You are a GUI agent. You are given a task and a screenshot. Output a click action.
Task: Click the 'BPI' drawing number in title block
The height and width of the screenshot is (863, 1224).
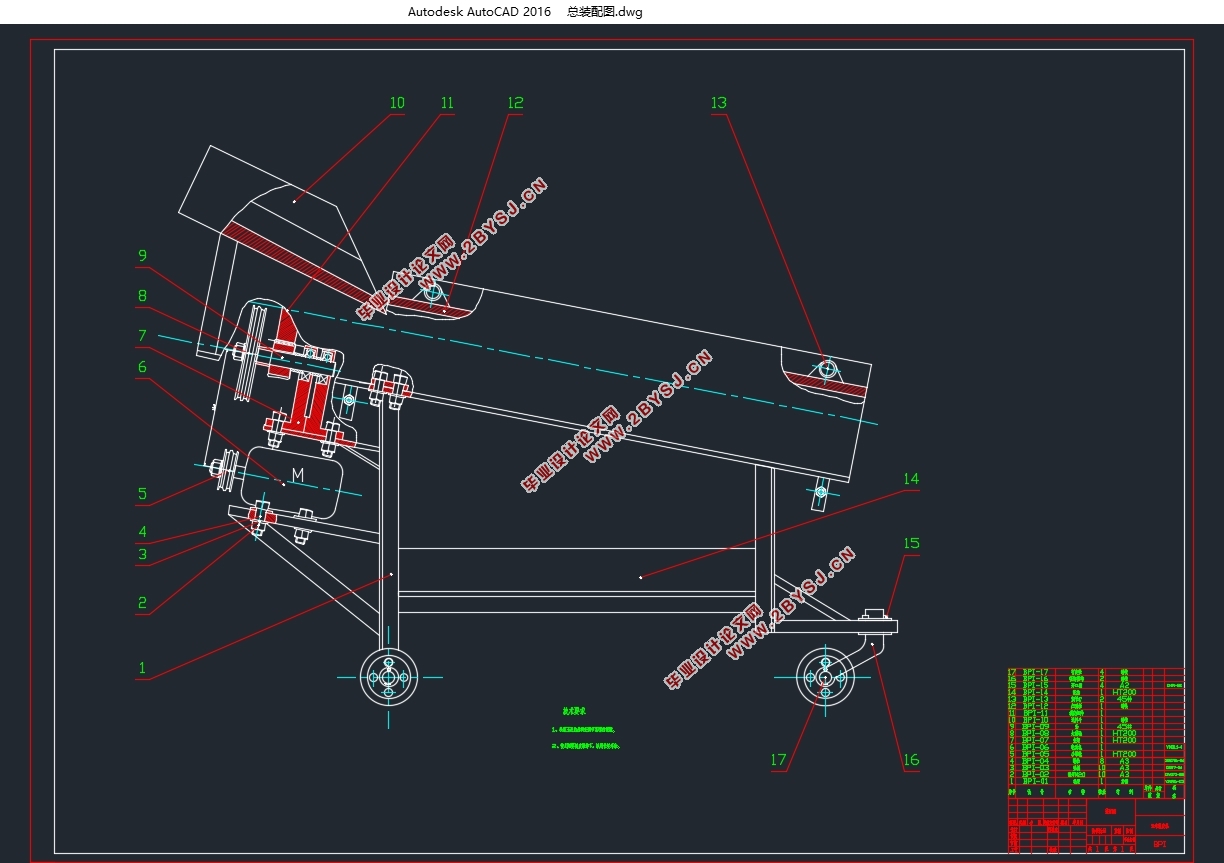1160,844
